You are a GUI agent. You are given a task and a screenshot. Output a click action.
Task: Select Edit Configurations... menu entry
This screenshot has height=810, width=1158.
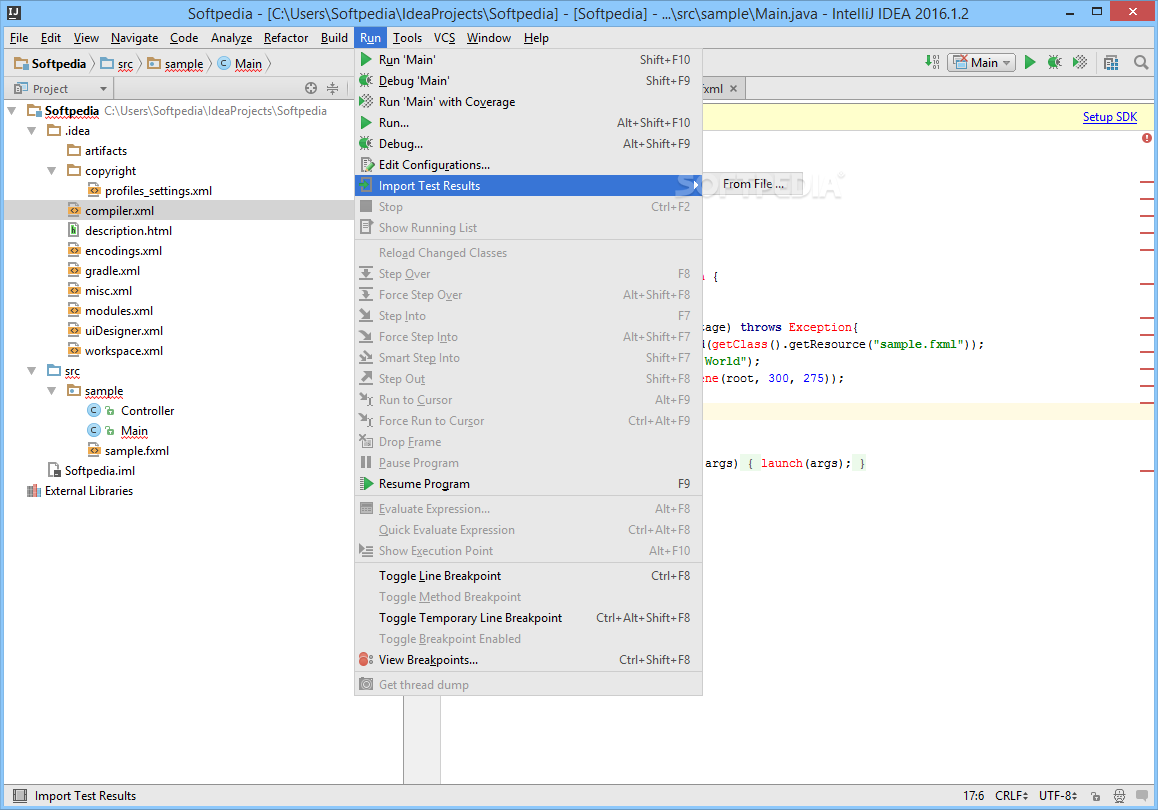(528, 165)
